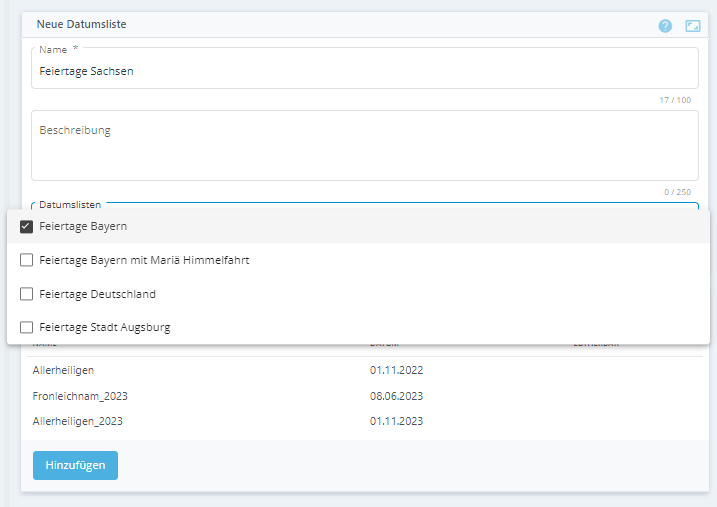Uncheck the Feiertage Bayern checkbox
Viewport: 717px width, 507px height.
click(x=27, y=226)
